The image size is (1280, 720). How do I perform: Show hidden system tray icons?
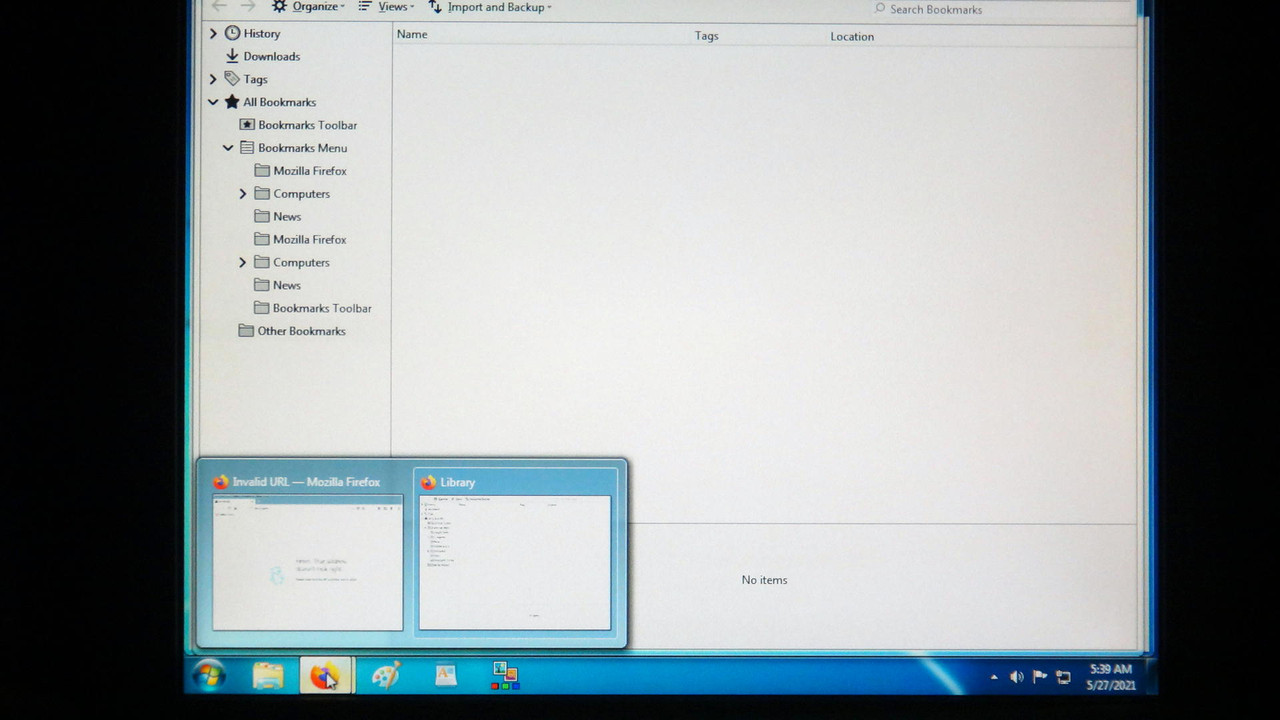(x=994, y=677)
